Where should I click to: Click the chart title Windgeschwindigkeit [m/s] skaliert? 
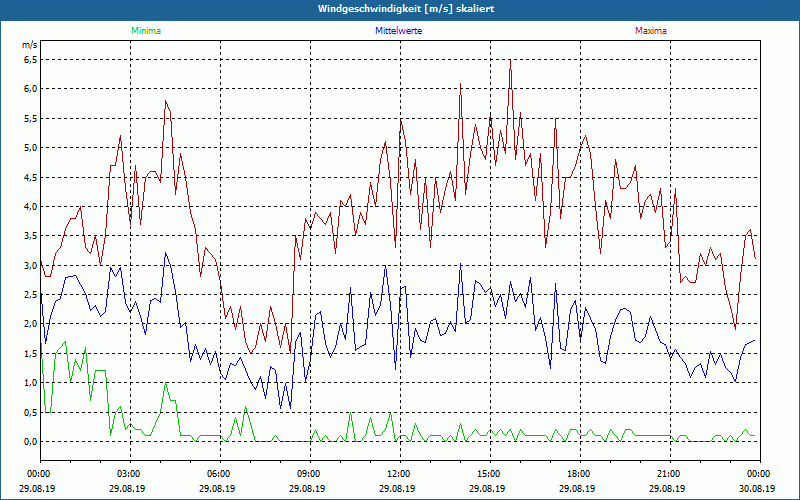[x=406, y=9]
